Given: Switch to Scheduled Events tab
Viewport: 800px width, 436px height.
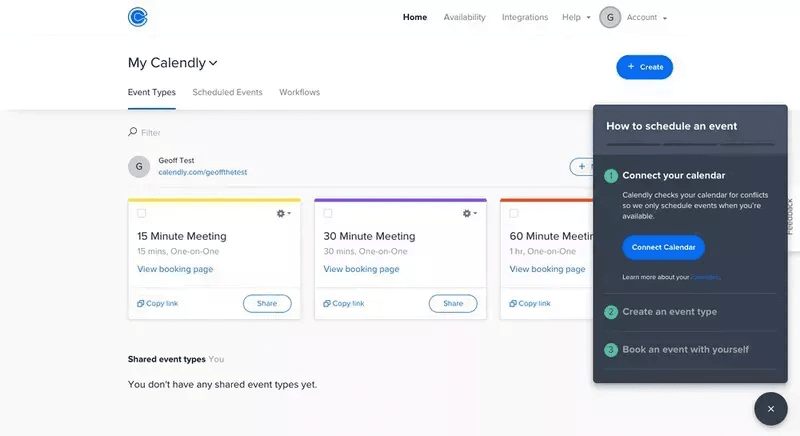Looking at the screenshot, I should point(227,92).
